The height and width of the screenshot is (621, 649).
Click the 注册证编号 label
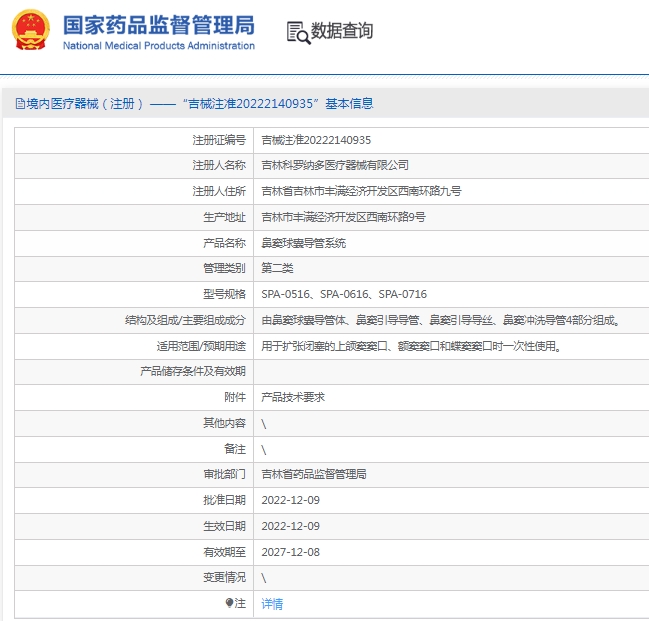coord(219,140)
